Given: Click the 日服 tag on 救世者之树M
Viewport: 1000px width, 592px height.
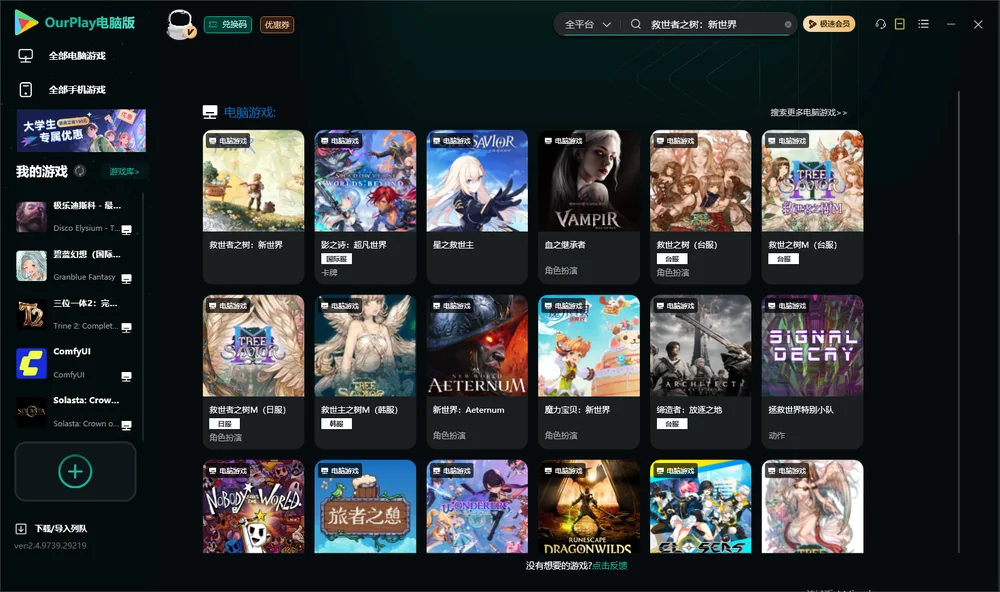Looking at the screenshot, I should click(x=224, y=424).
